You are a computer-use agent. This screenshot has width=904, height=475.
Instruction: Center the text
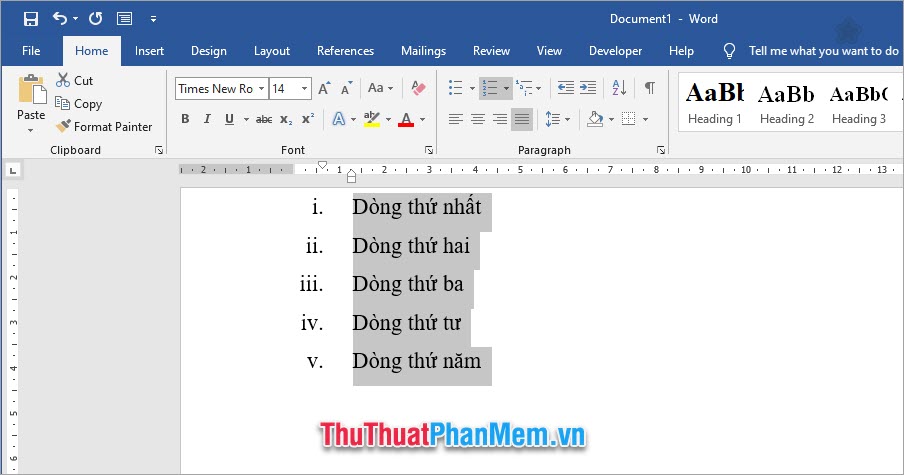click(477, 119)
